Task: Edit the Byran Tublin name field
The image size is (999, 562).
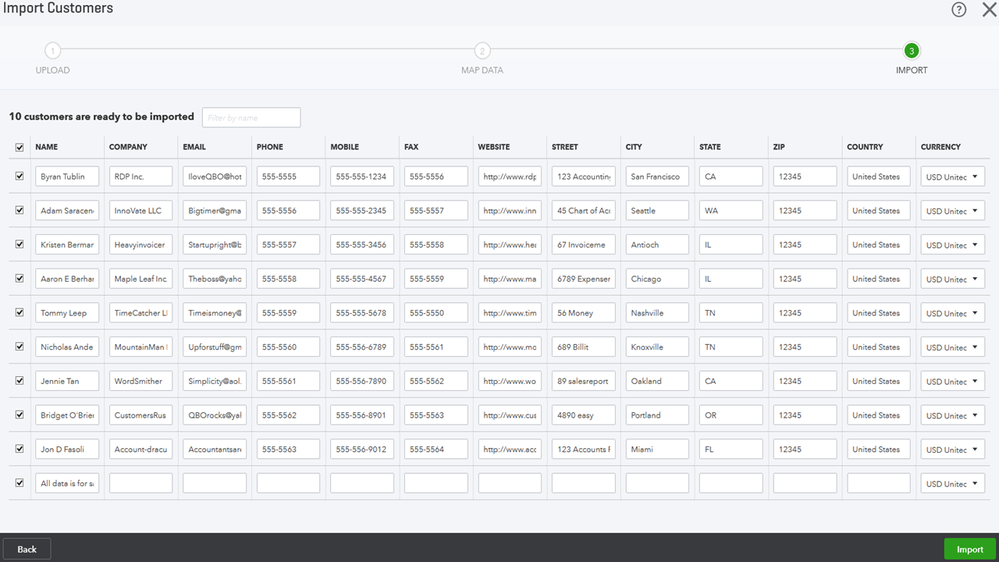Action: (67, 177)
